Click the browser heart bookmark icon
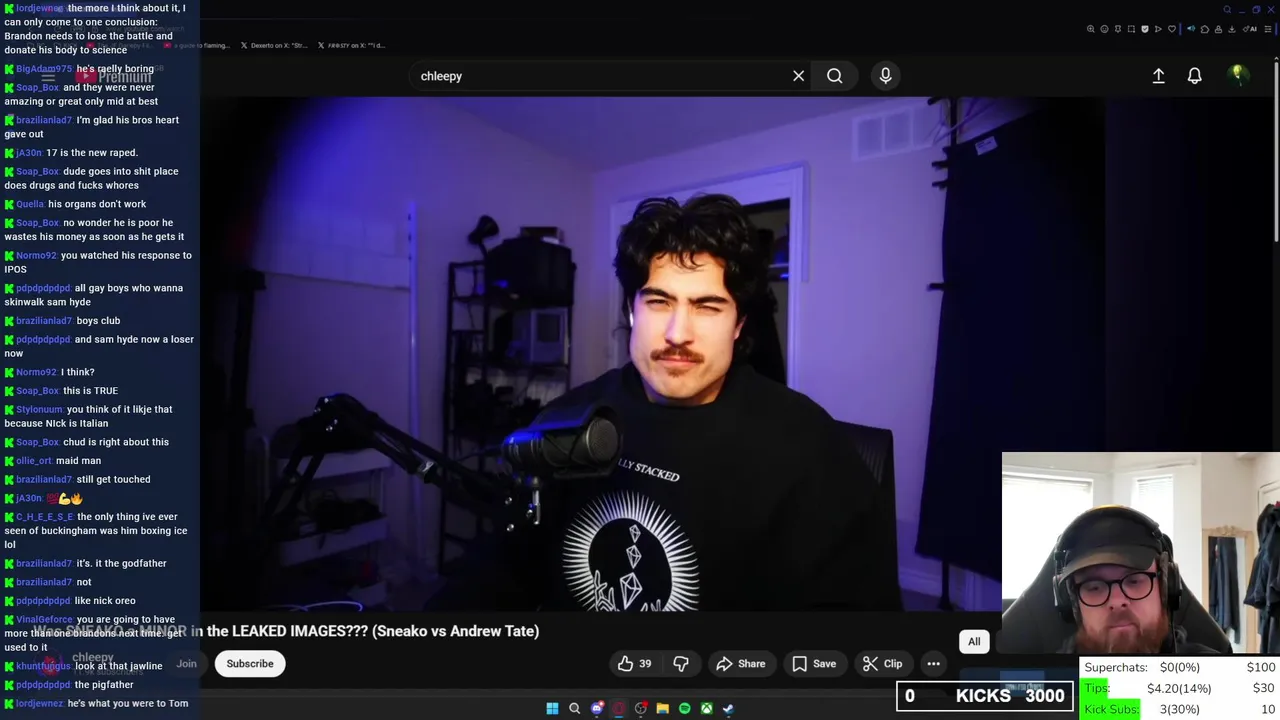Image resolution: width=1280 pixels, height=720 pixels. [1172, 29]
